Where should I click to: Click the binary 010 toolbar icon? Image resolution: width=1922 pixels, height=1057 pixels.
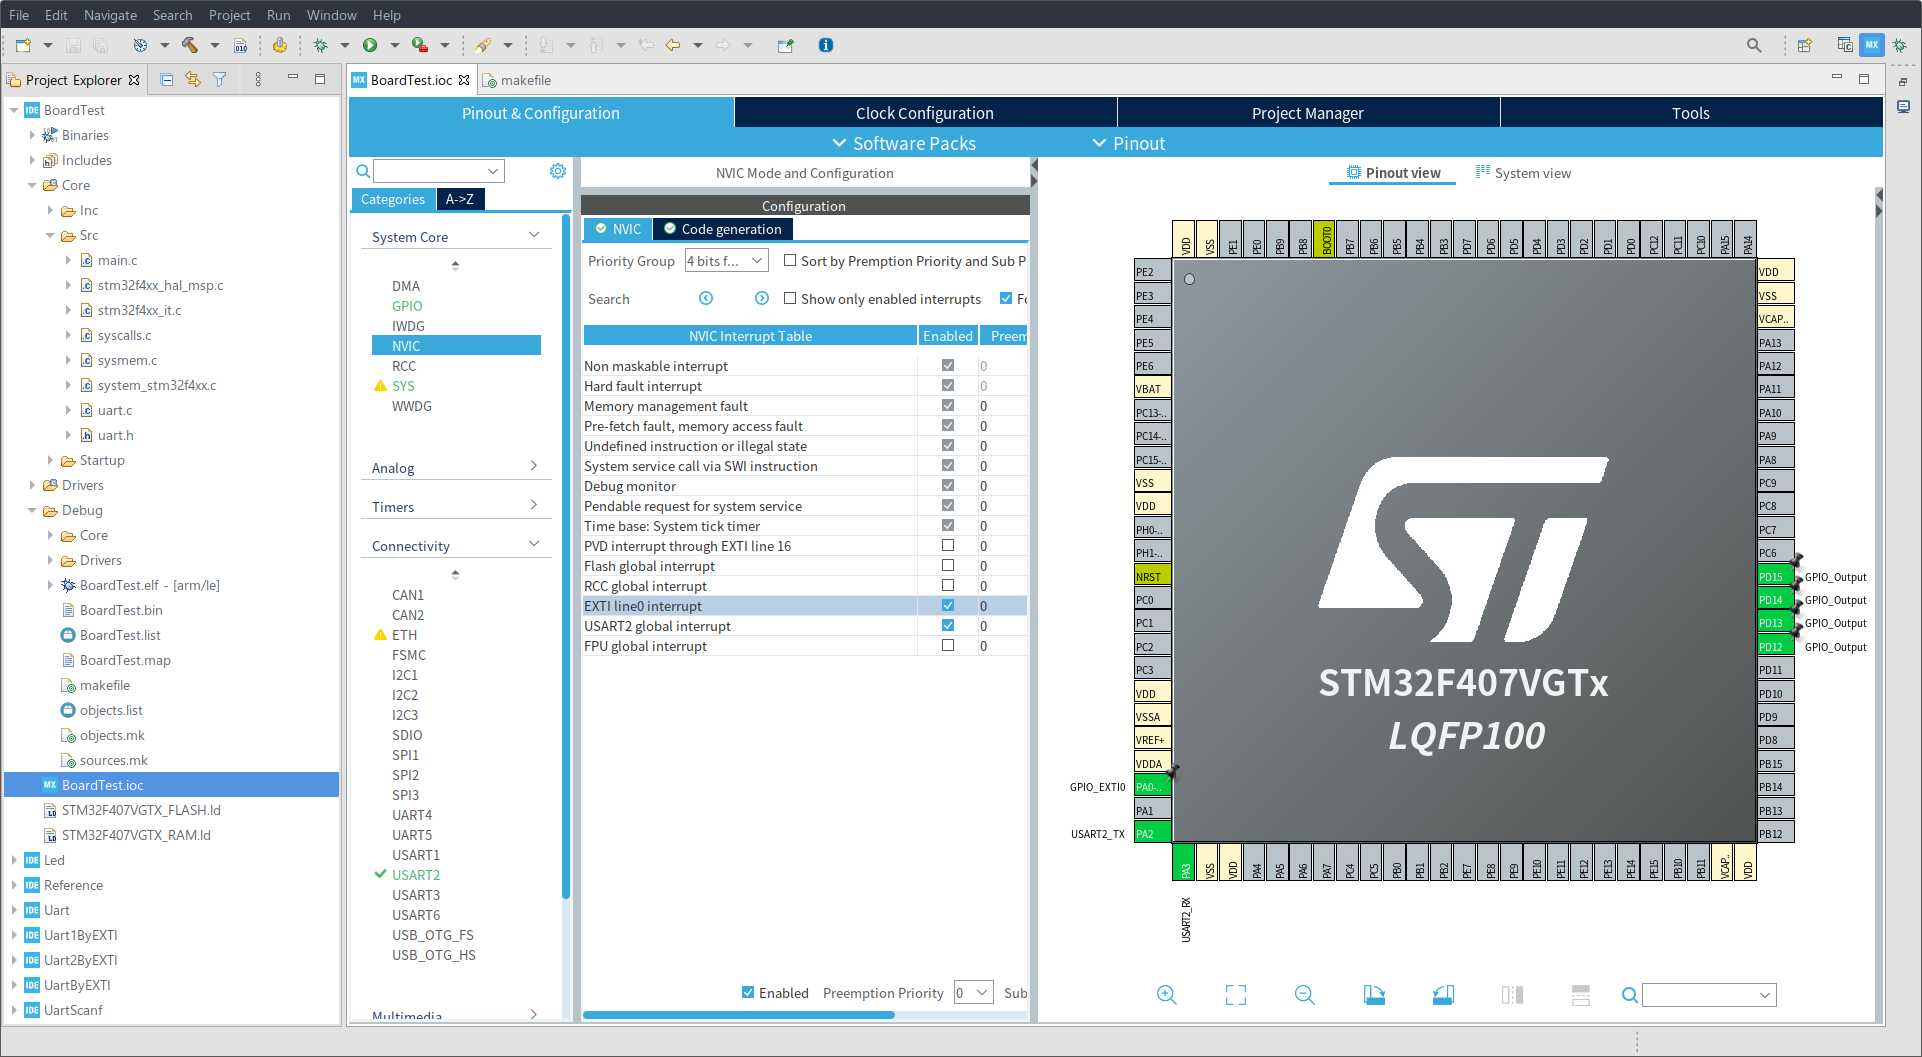240,45
